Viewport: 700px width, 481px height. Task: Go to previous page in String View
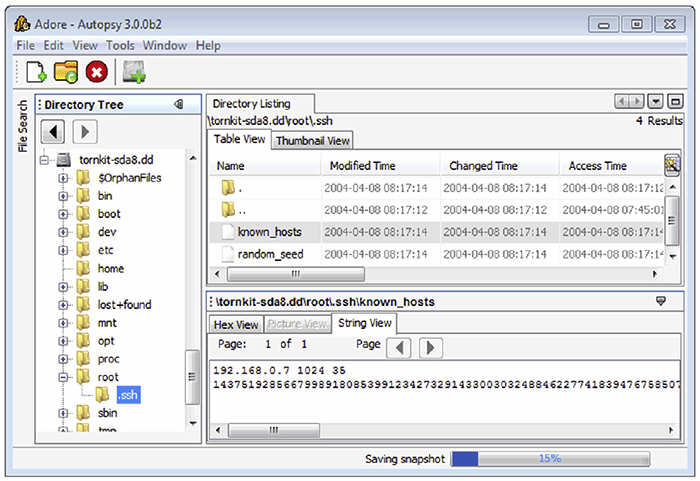pos(399,347)
